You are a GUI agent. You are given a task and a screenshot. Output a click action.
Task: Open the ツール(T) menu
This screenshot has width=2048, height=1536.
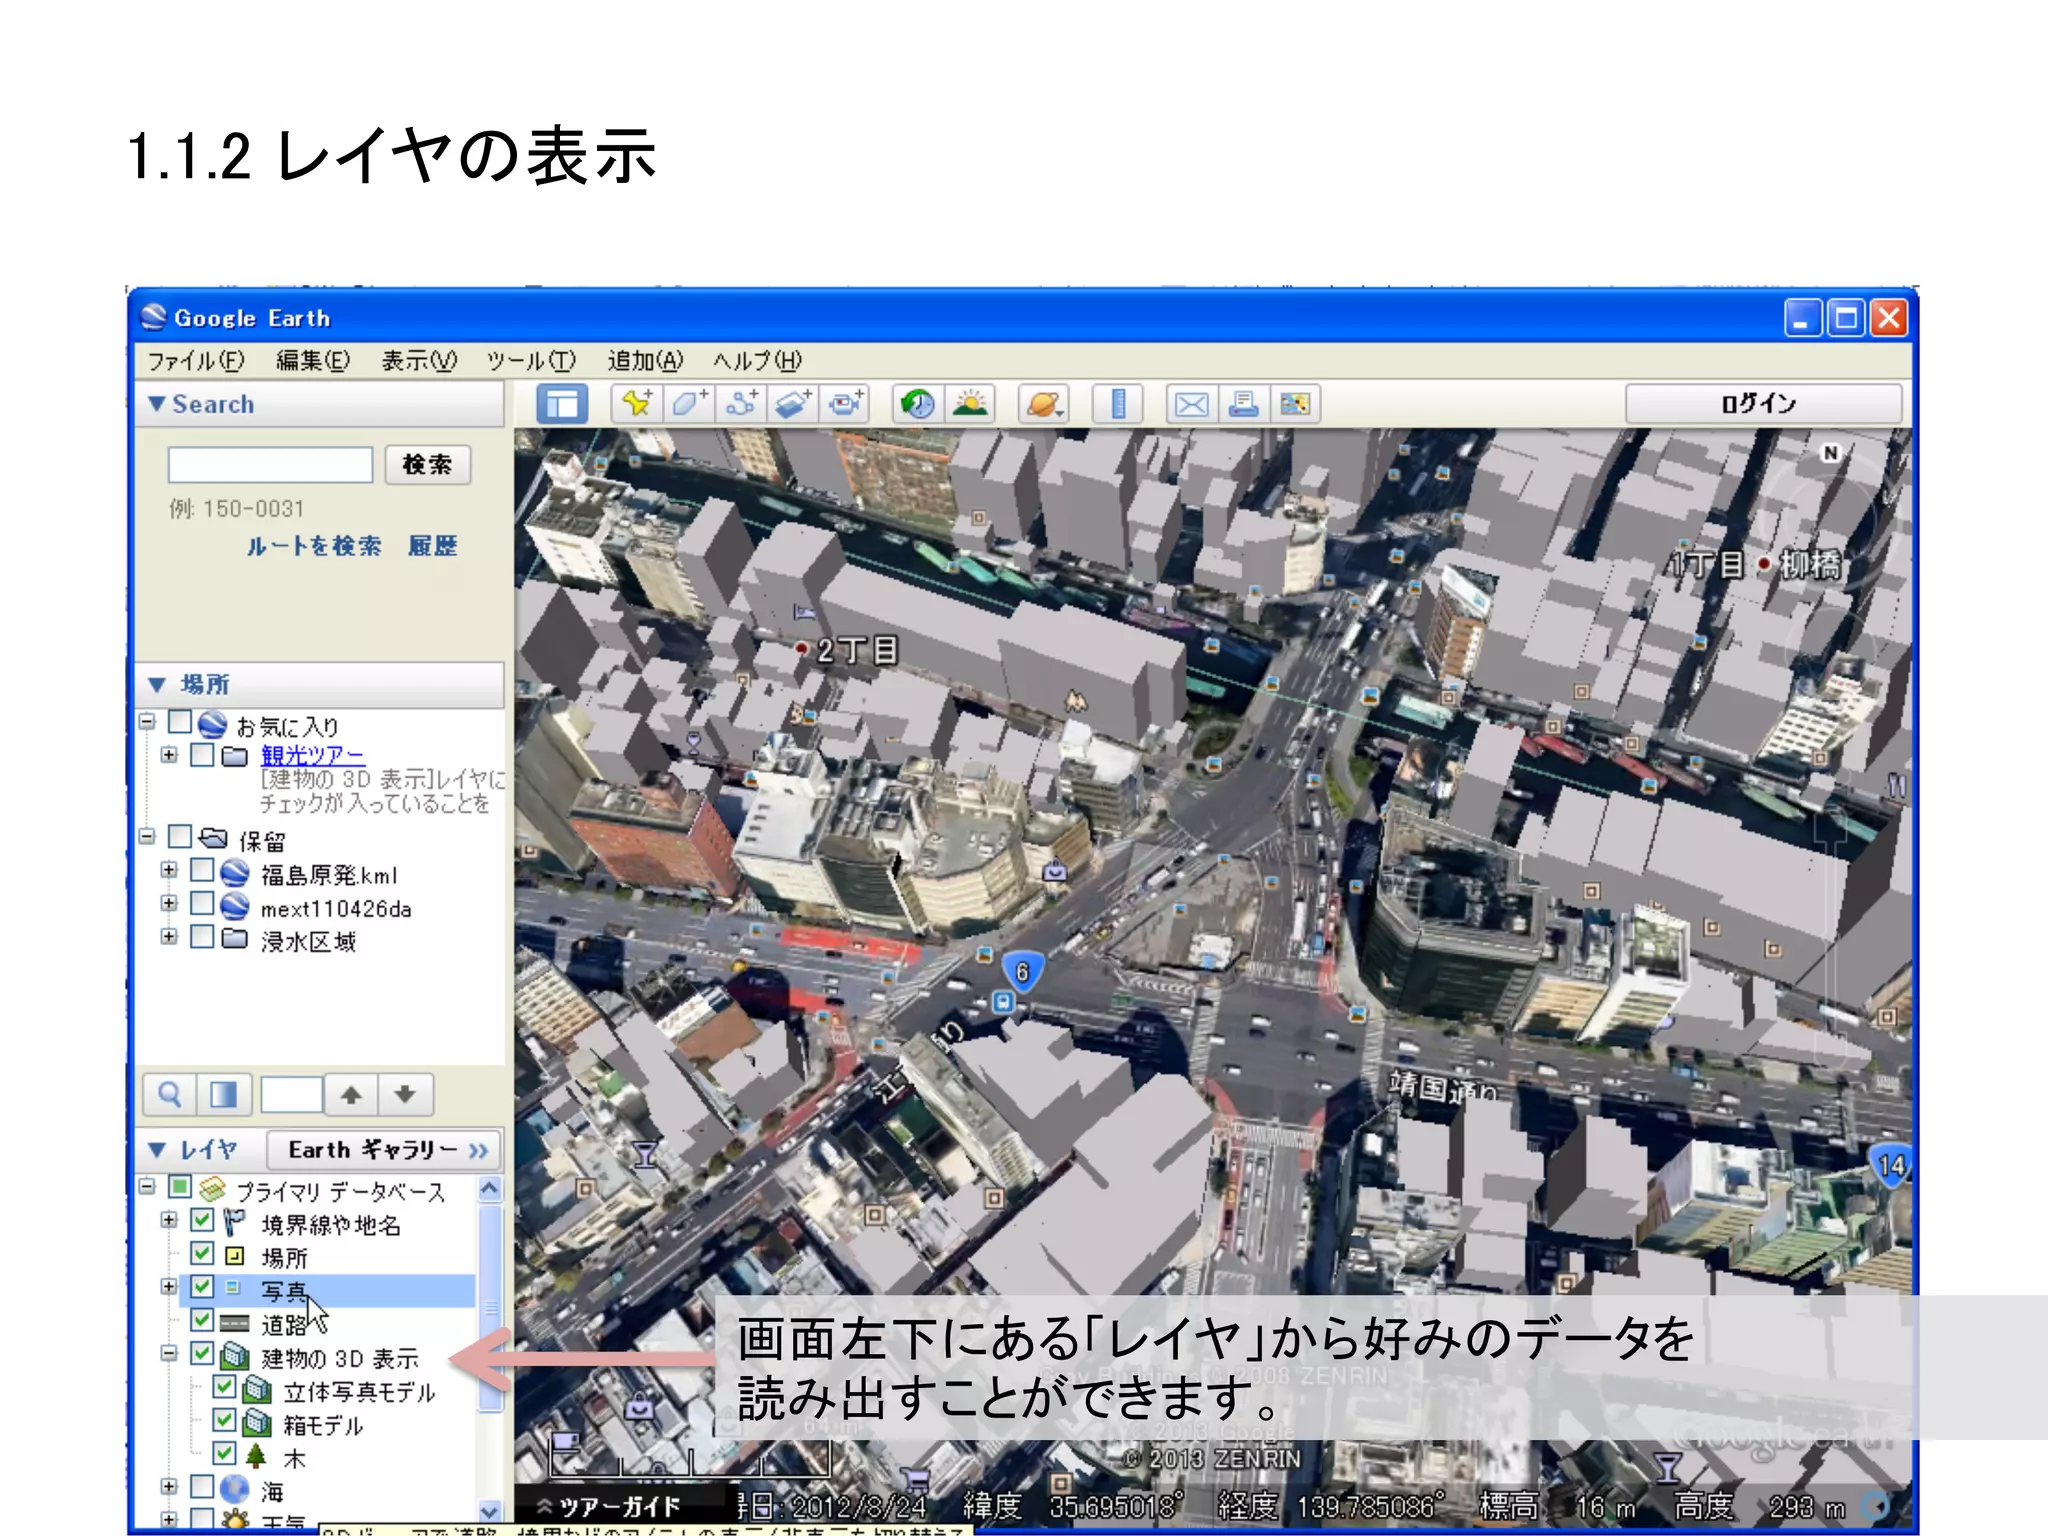pos(531,361)
